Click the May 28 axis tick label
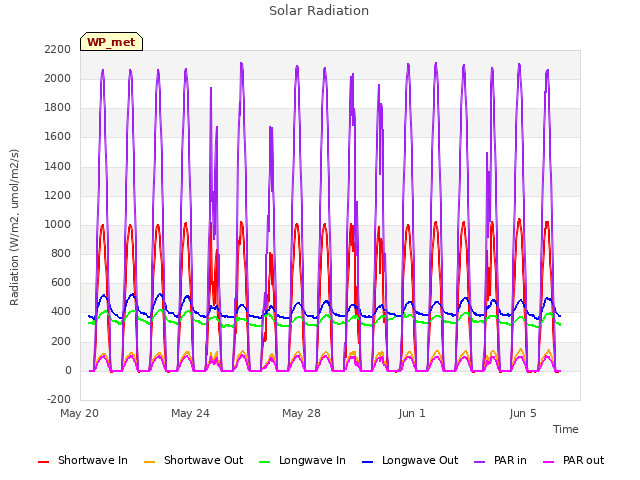This screenshot has width=640, height=480. (x=301, y=413)
